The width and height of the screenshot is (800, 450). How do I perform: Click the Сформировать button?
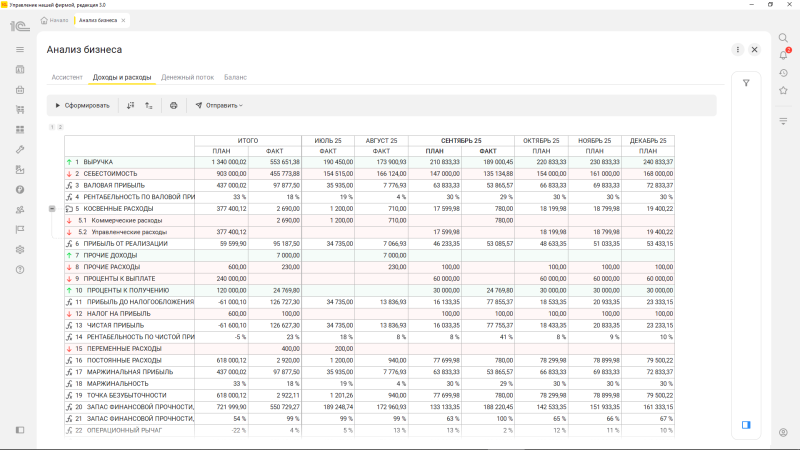coord(82,105)
